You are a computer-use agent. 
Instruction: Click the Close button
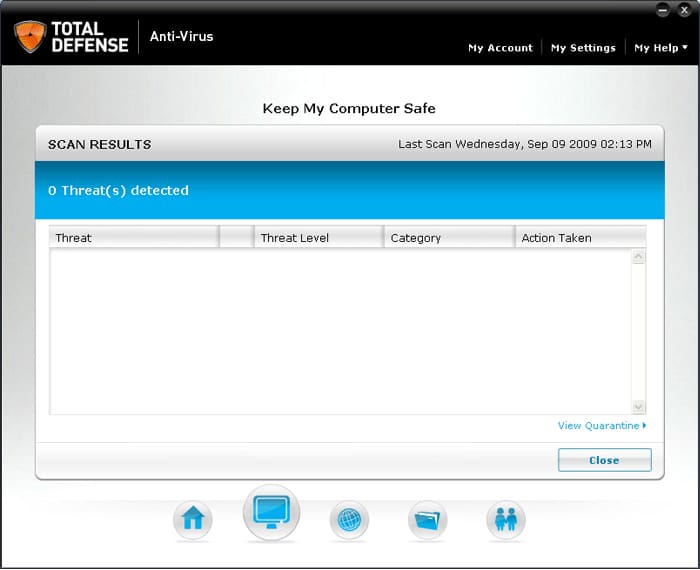(604, 460)
